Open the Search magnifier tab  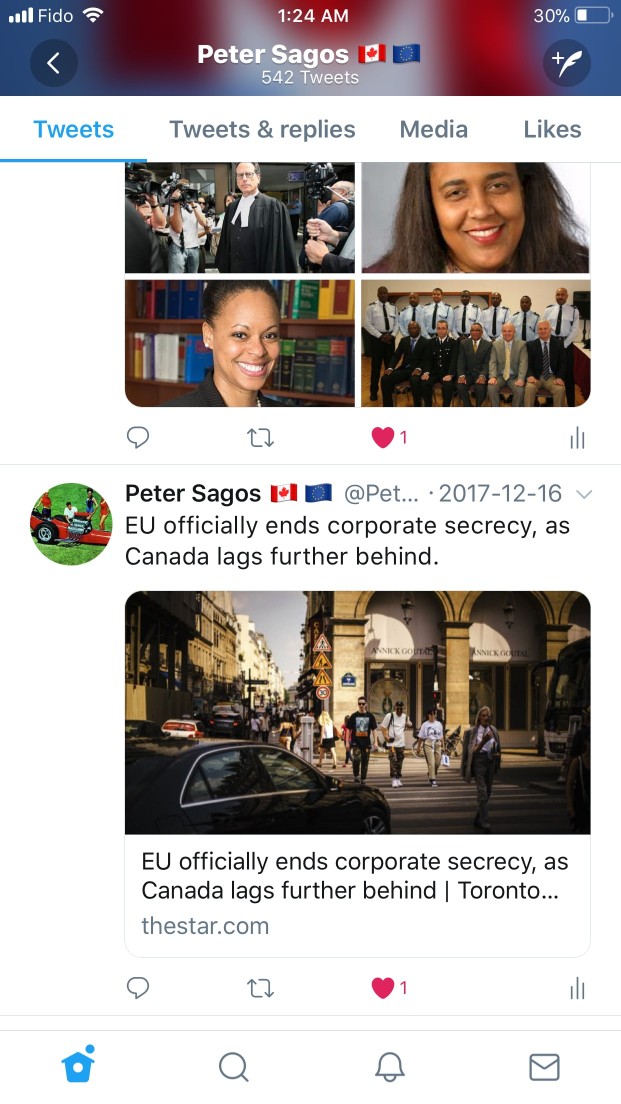click(234, 1067)
